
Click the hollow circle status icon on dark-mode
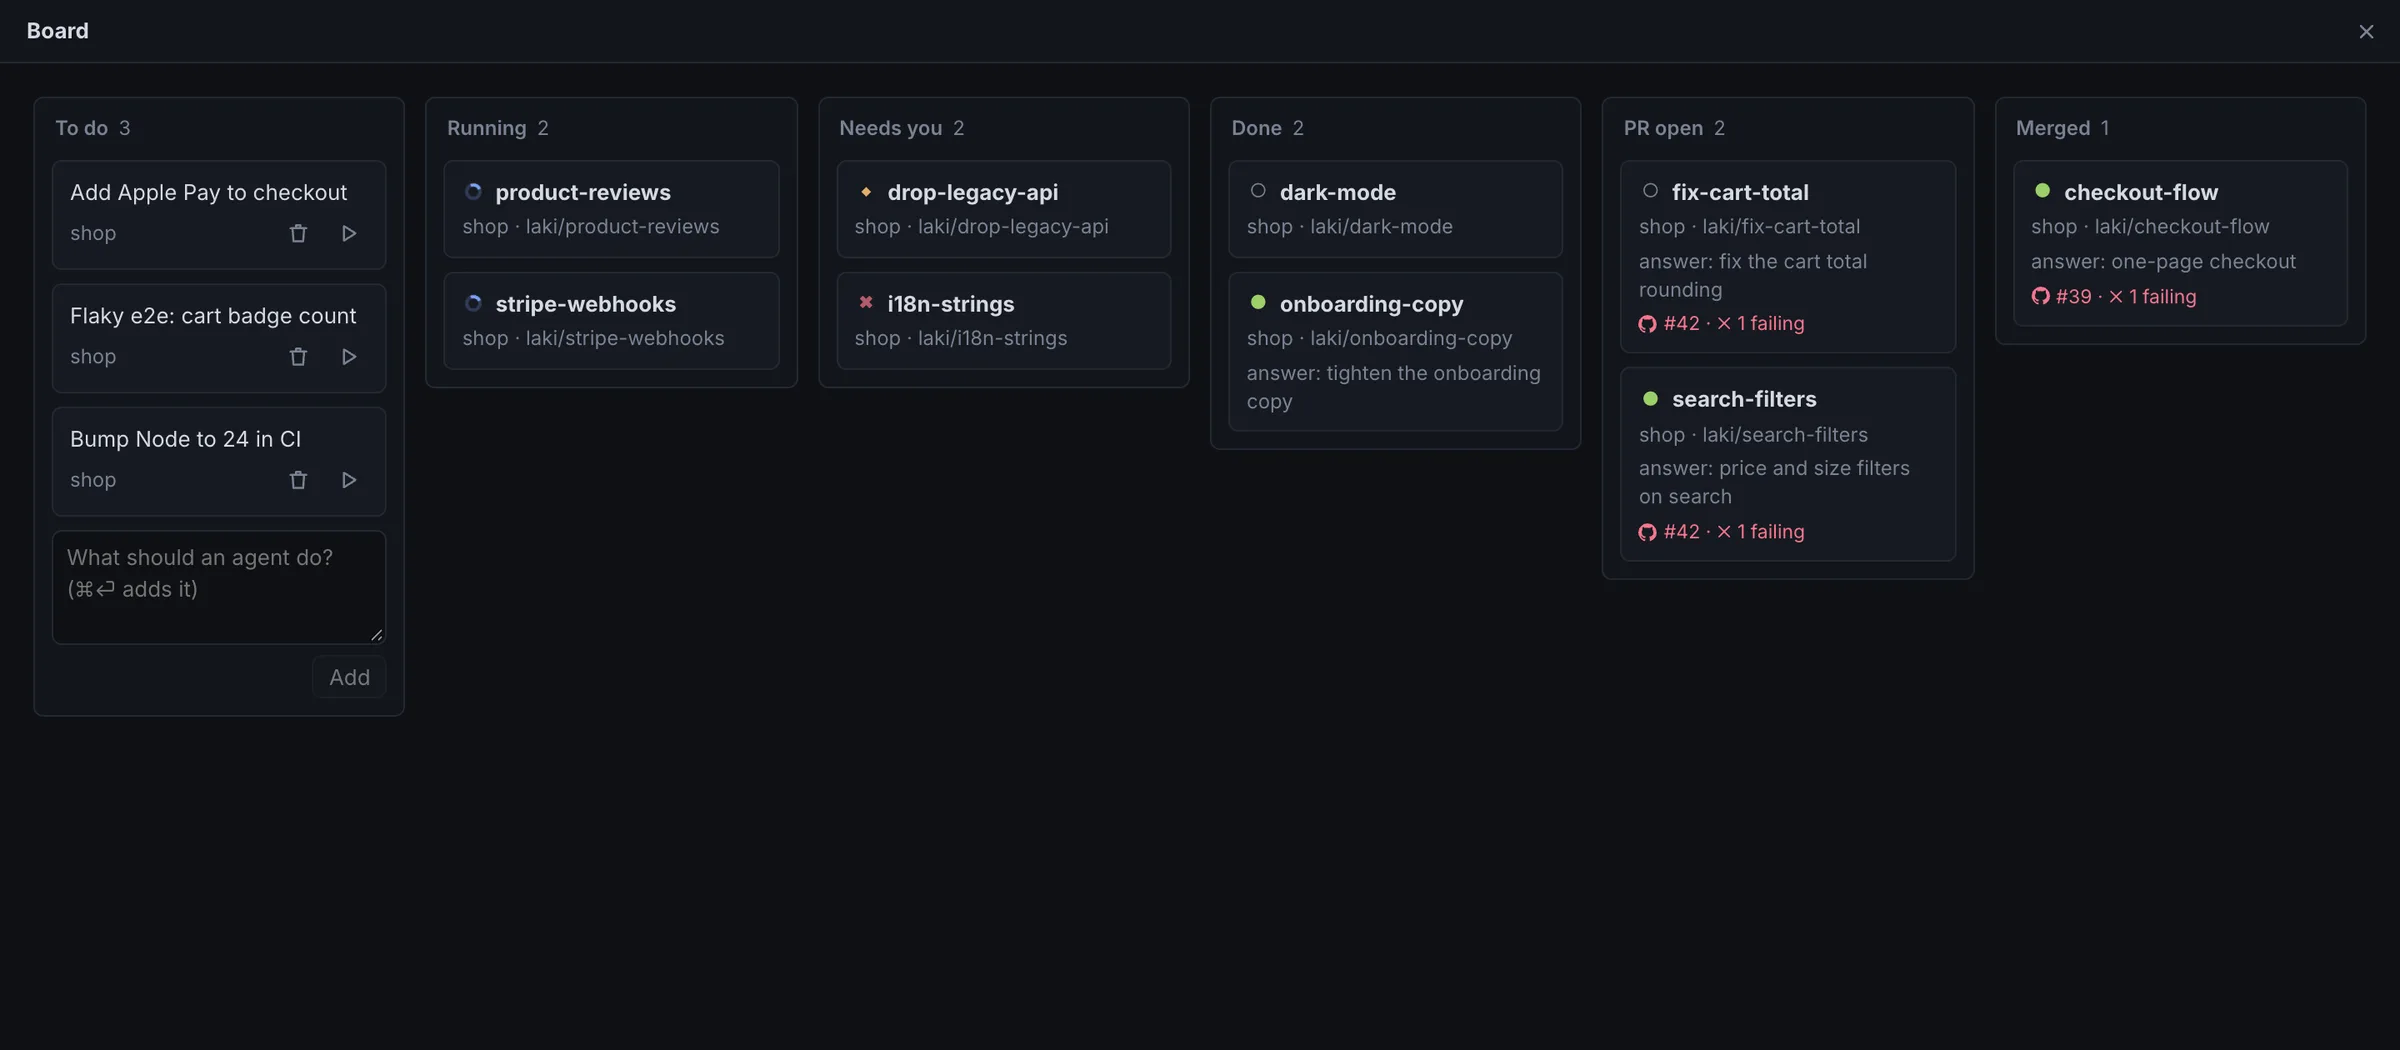(x=1258, y=190)
